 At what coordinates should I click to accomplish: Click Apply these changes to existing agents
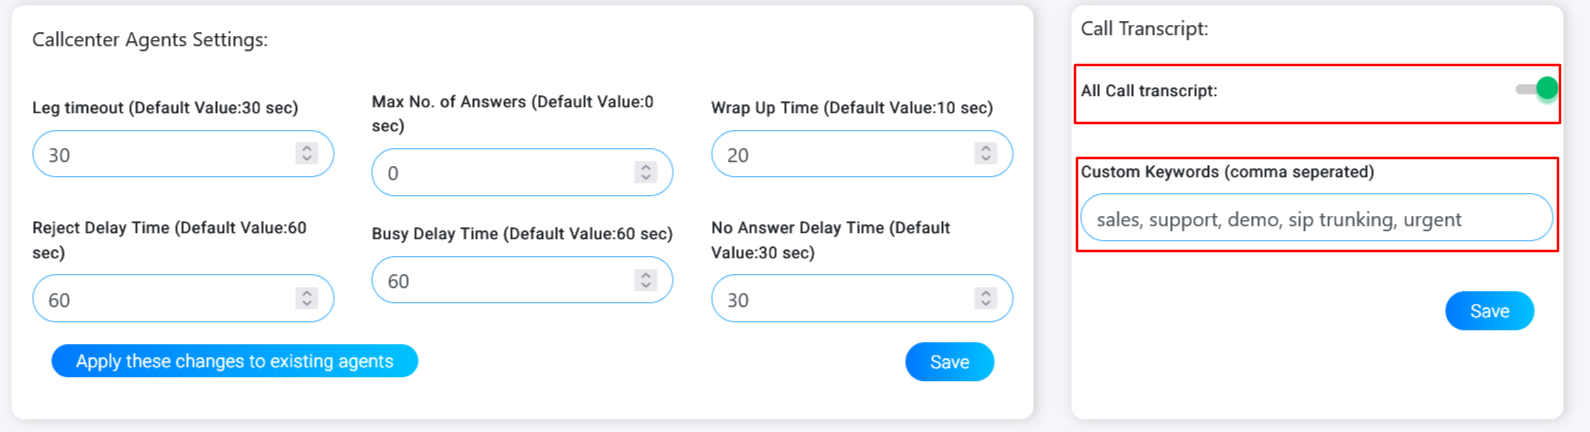click(x=234, y=361)
